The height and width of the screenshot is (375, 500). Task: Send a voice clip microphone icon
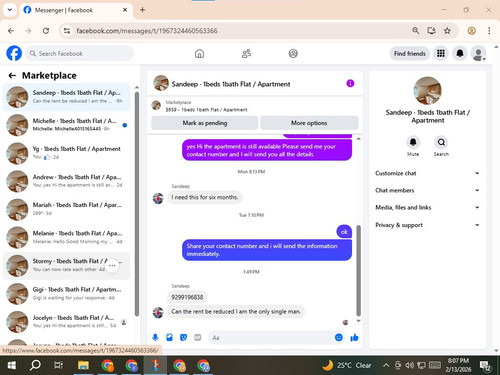155,338
